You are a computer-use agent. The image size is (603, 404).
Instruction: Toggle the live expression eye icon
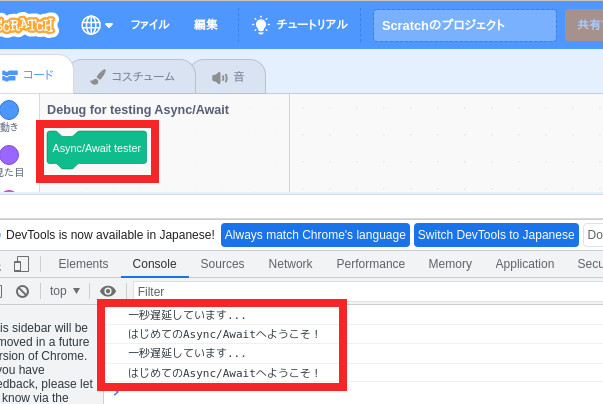(x=108, y=291)
